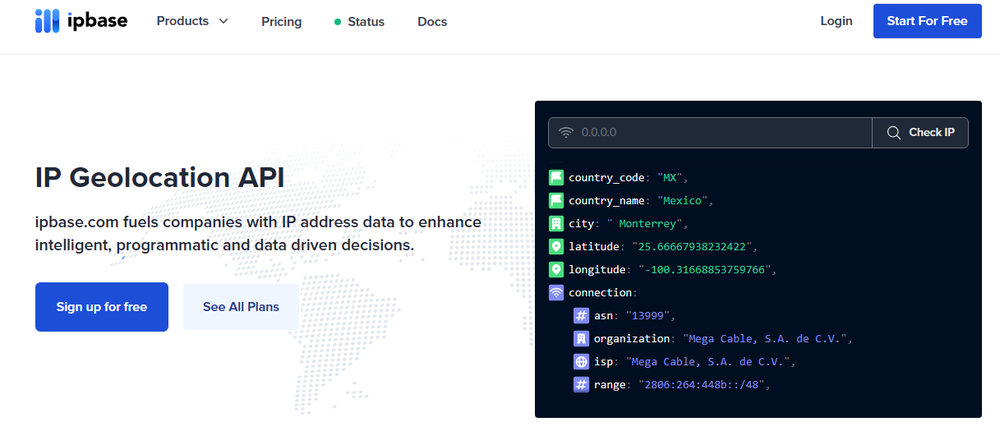Viewport: 1000px width, 434px height.
Task: Click the ipbase.com description paragraph
Action: click(x=258, y=233)
